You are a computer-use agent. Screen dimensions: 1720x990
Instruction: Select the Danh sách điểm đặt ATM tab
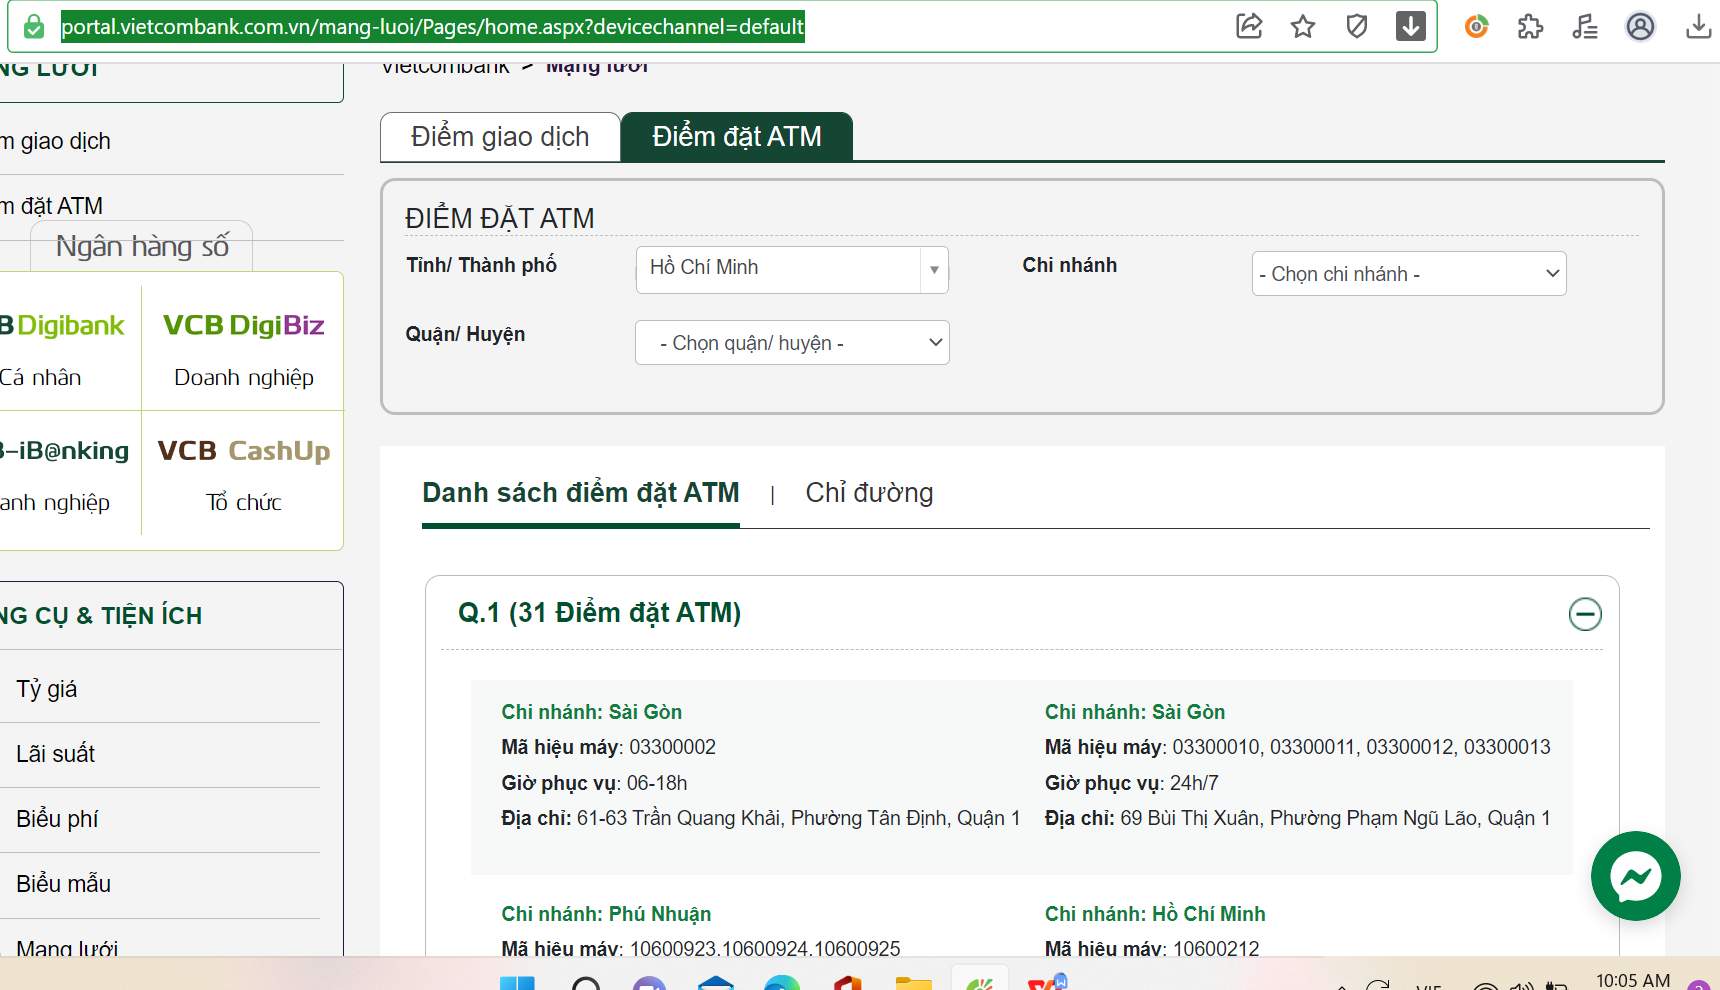point(581,493)
